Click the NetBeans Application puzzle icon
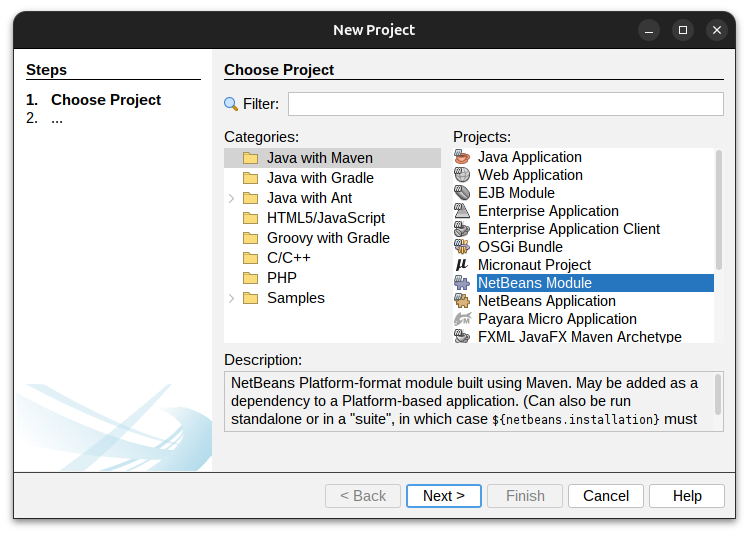 point(462,301)
